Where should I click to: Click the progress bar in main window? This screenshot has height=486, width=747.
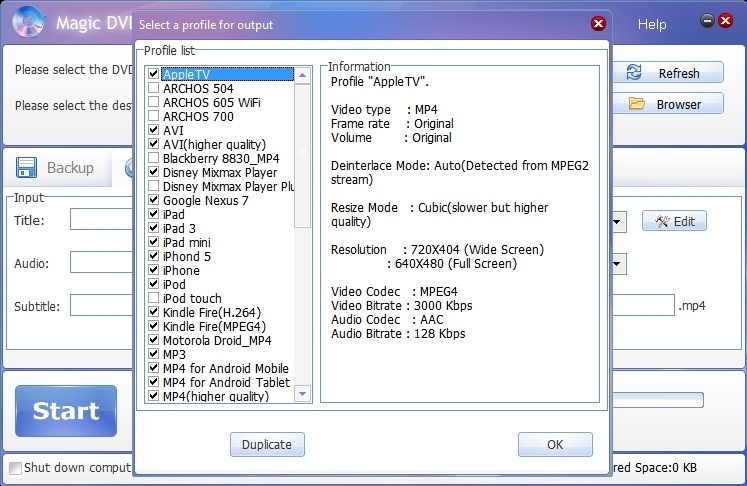tap(657, 400)
